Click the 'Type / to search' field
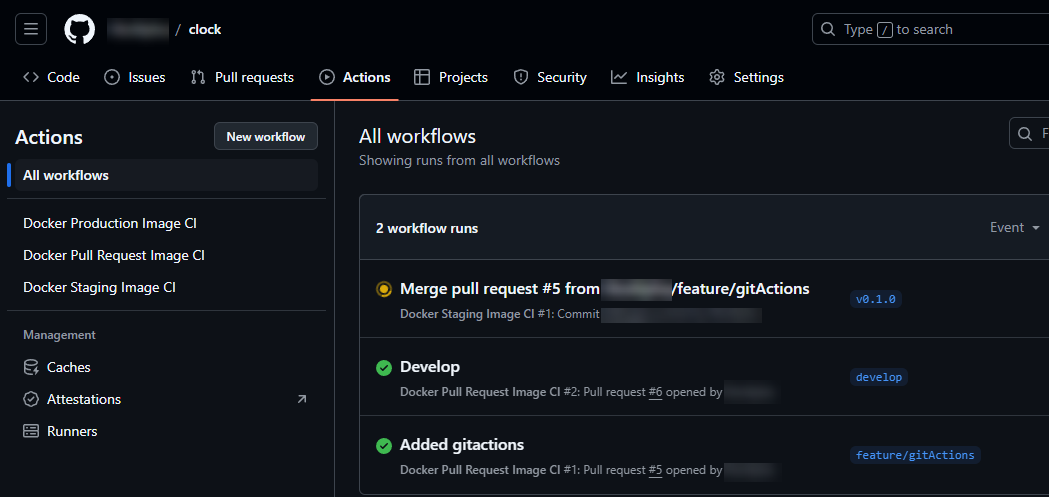 [930, 29]
